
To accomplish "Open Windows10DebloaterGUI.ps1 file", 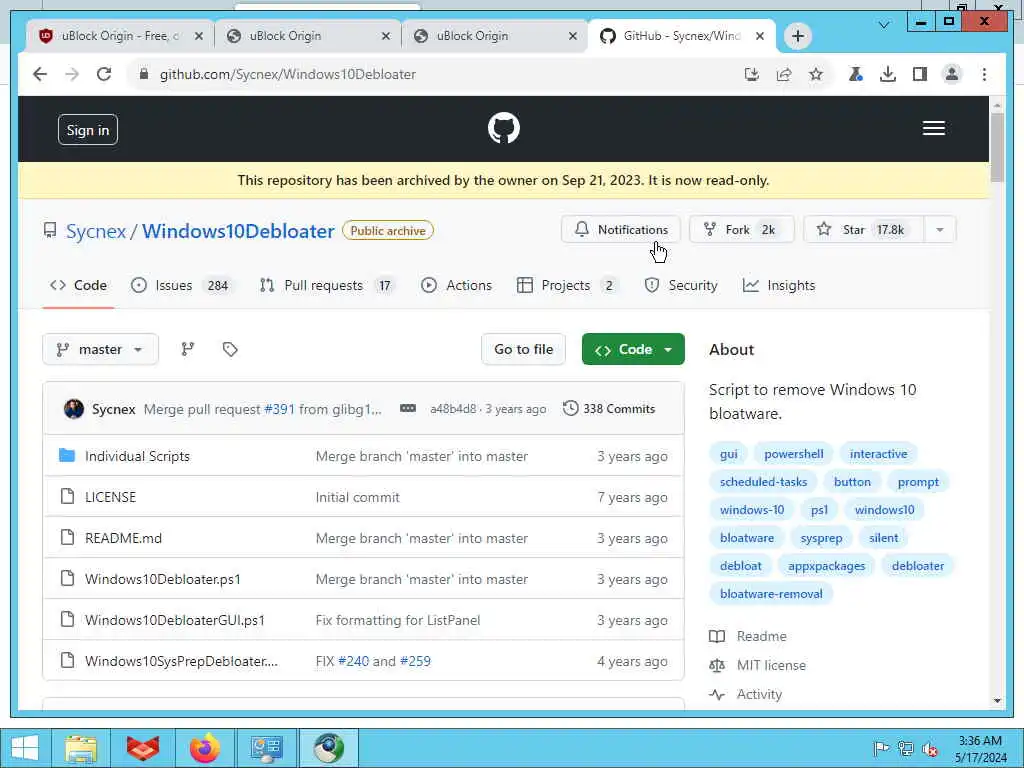I will 174,620.
